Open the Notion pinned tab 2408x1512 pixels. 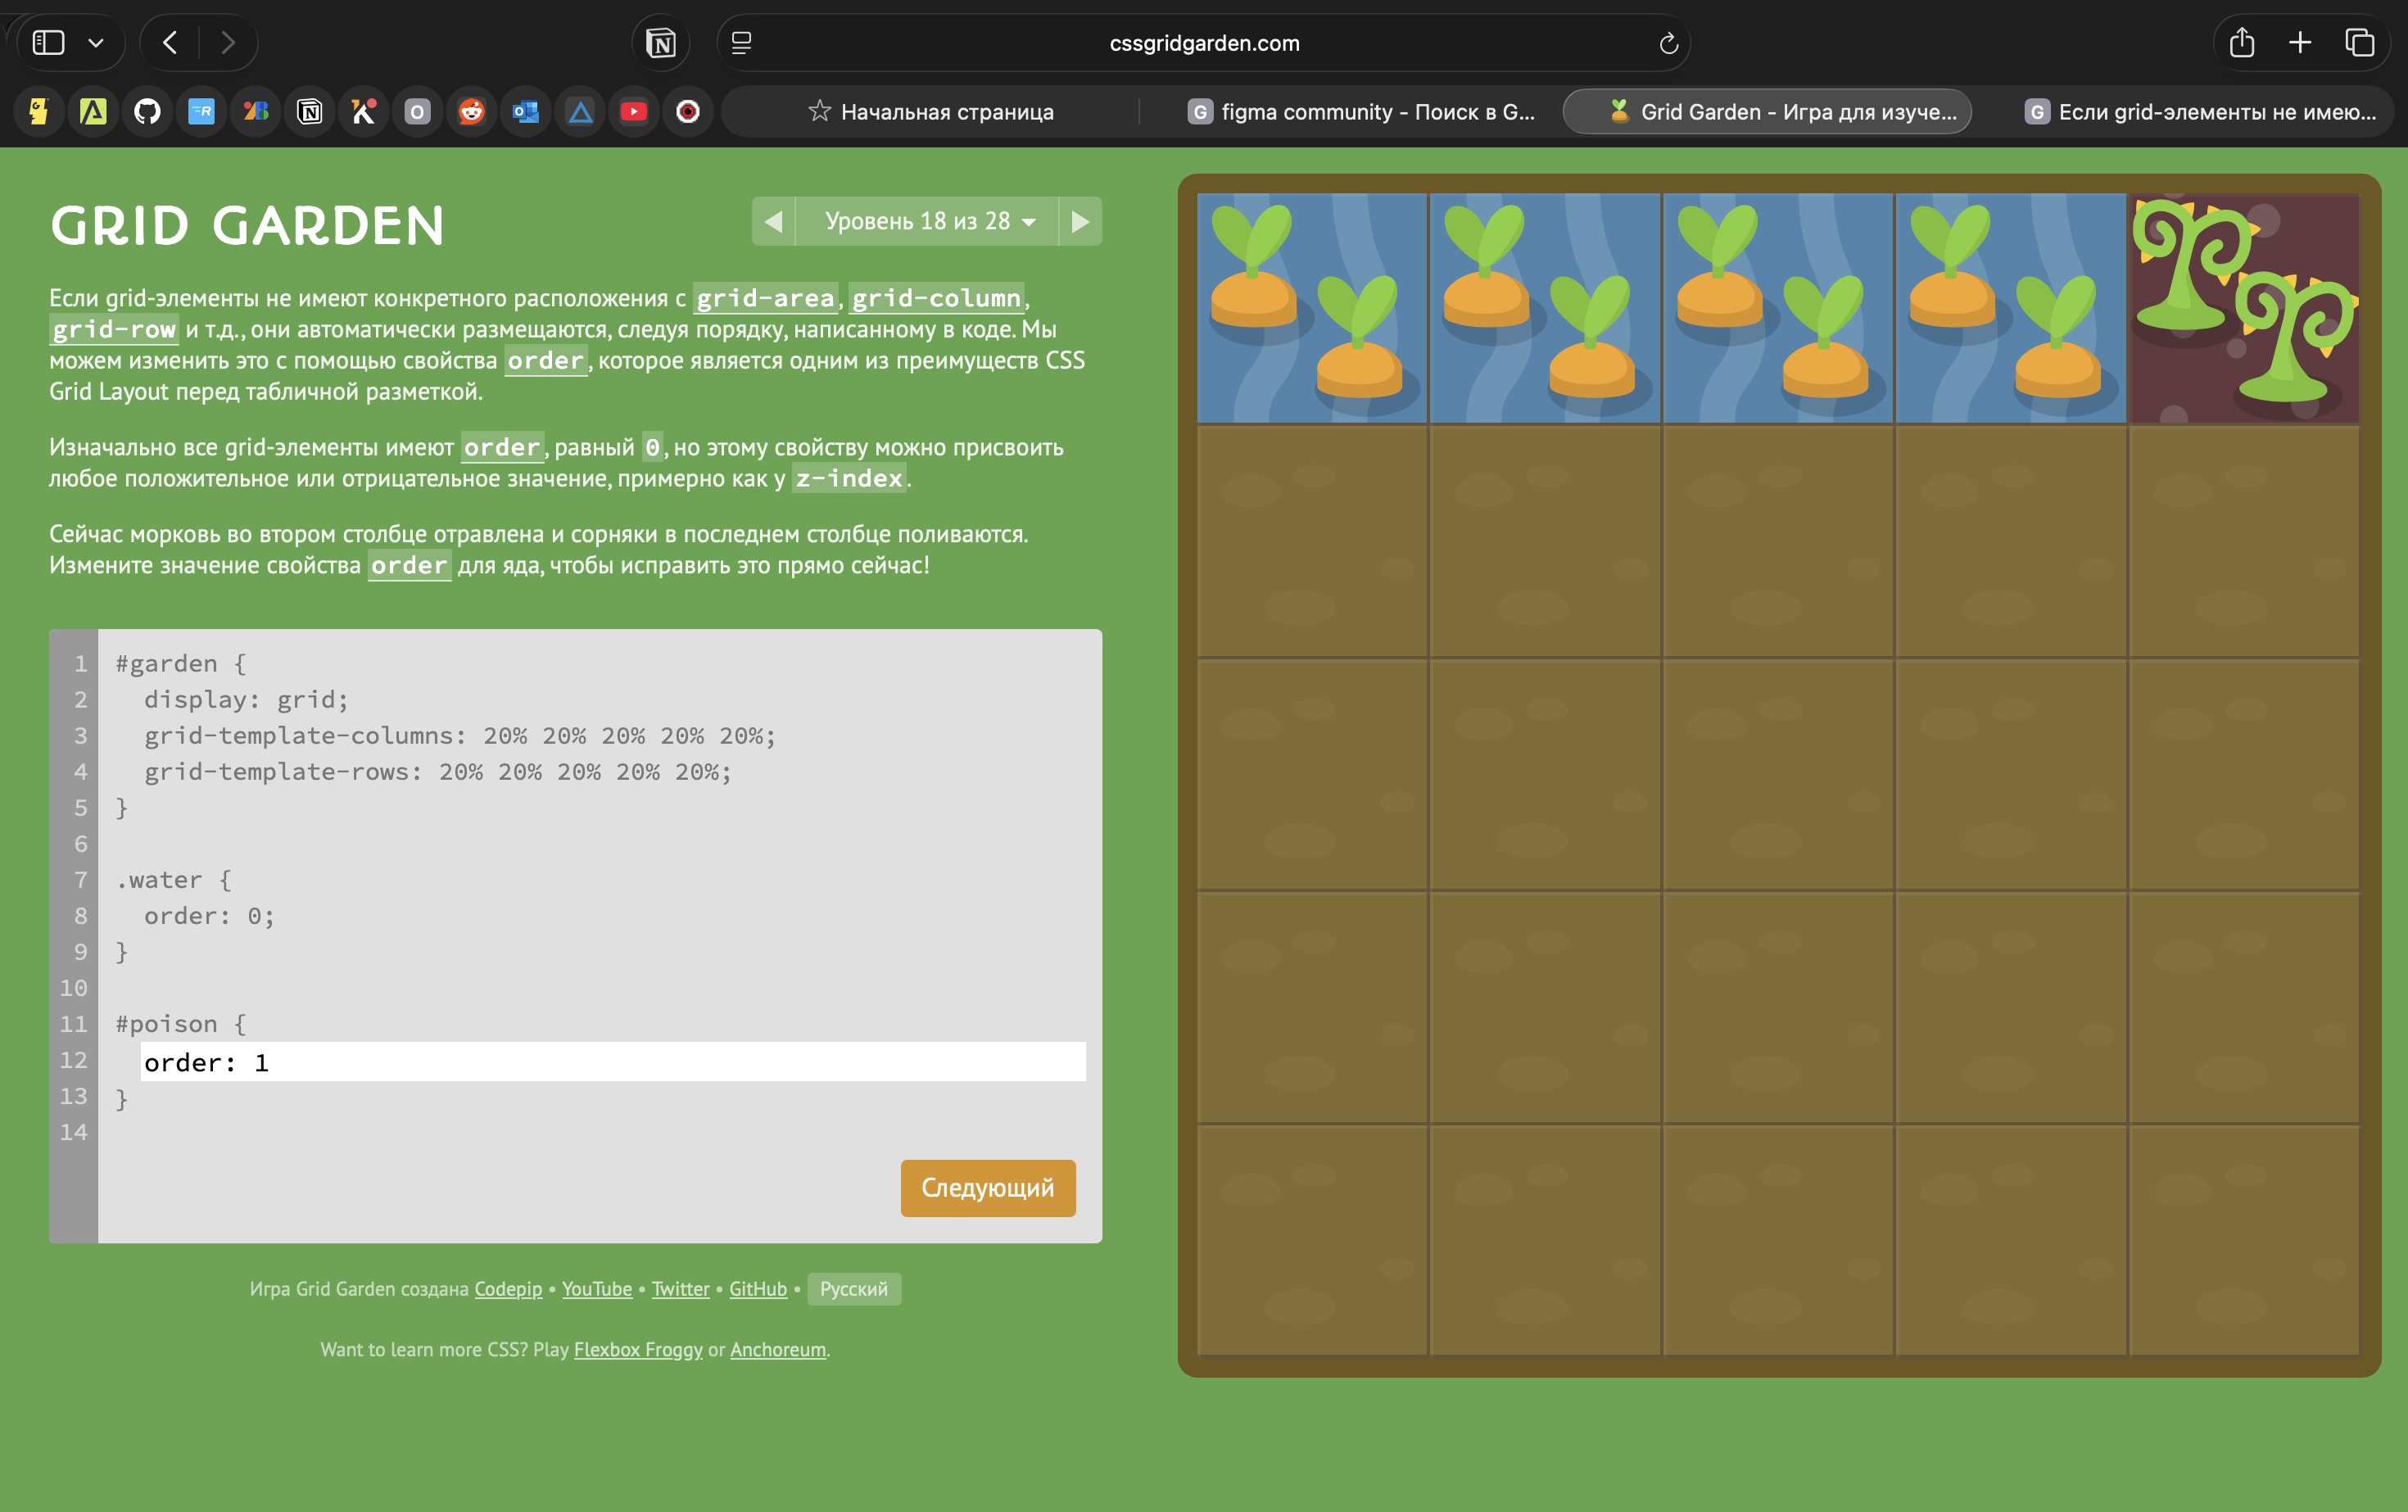(310, 112)
